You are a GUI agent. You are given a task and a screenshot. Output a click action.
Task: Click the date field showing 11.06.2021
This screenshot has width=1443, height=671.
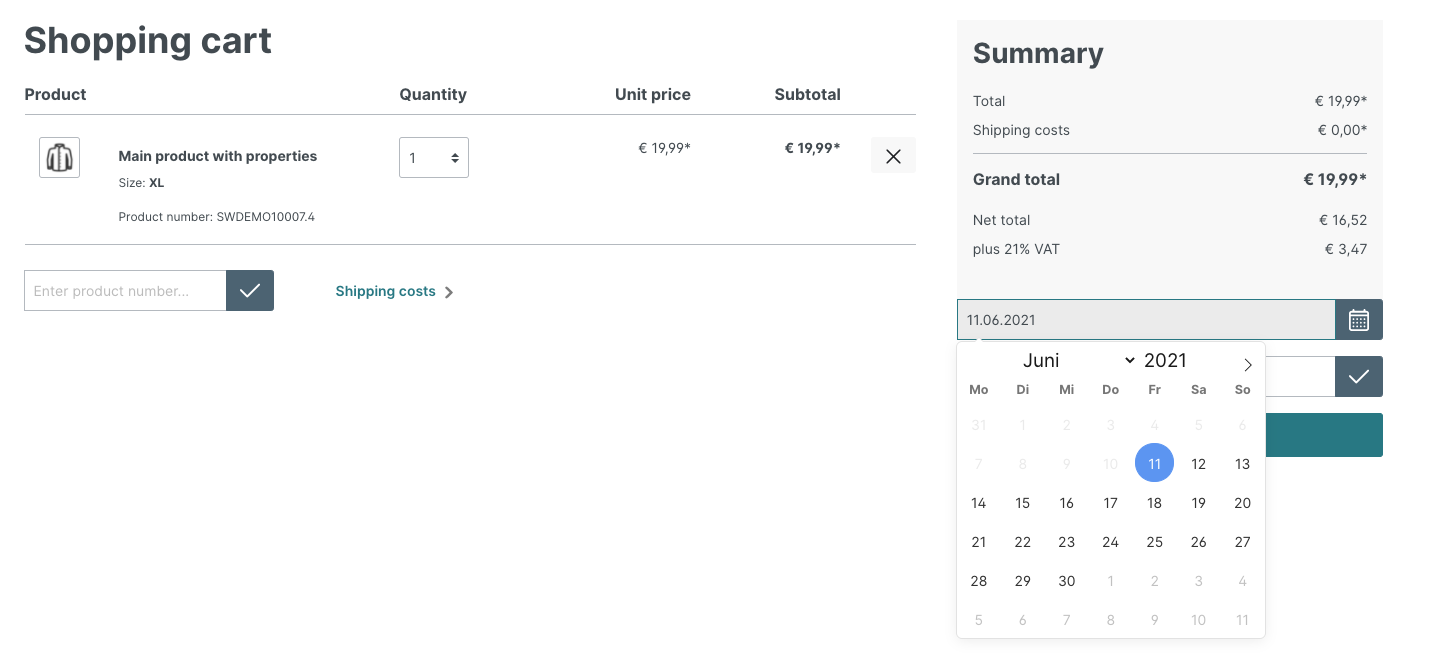1145,320
